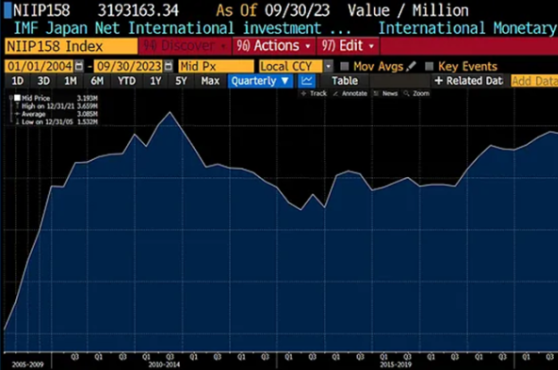Open the start date calendar picker icon
Image resolution: width=558 pixels, height=370 pixels.
(x=79, y=66)
